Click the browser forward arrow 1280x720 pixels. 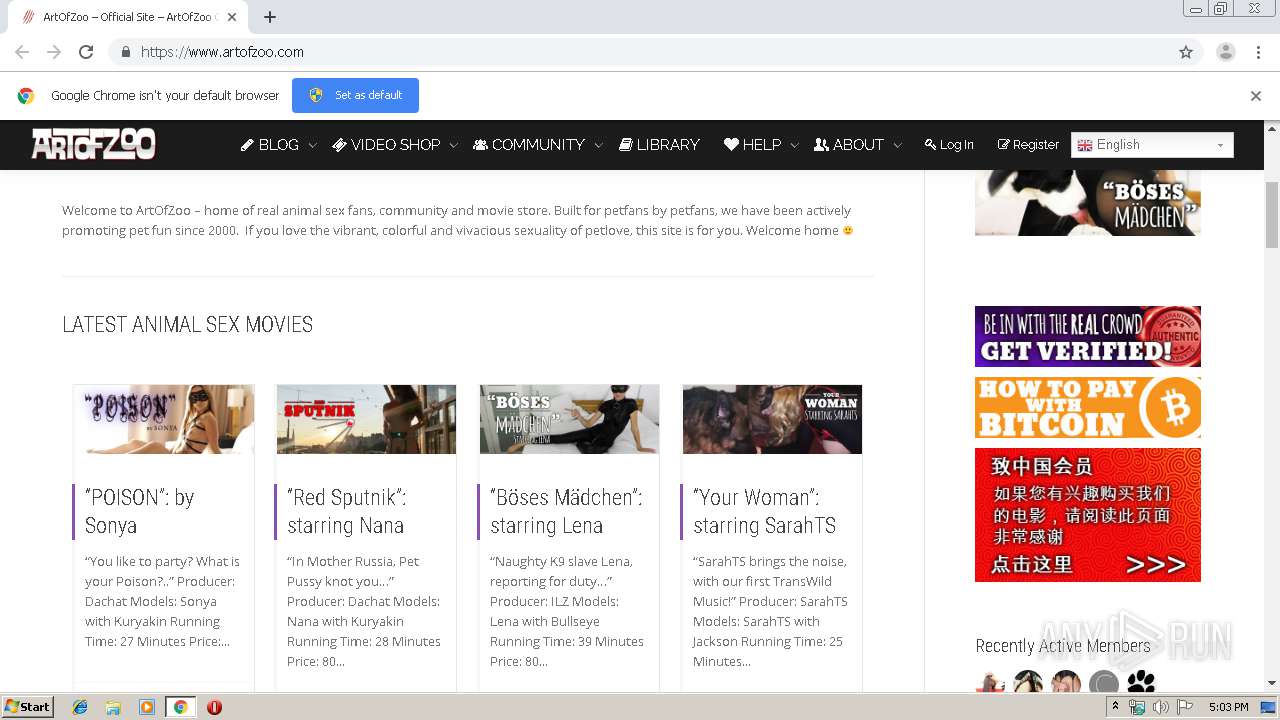54,52
